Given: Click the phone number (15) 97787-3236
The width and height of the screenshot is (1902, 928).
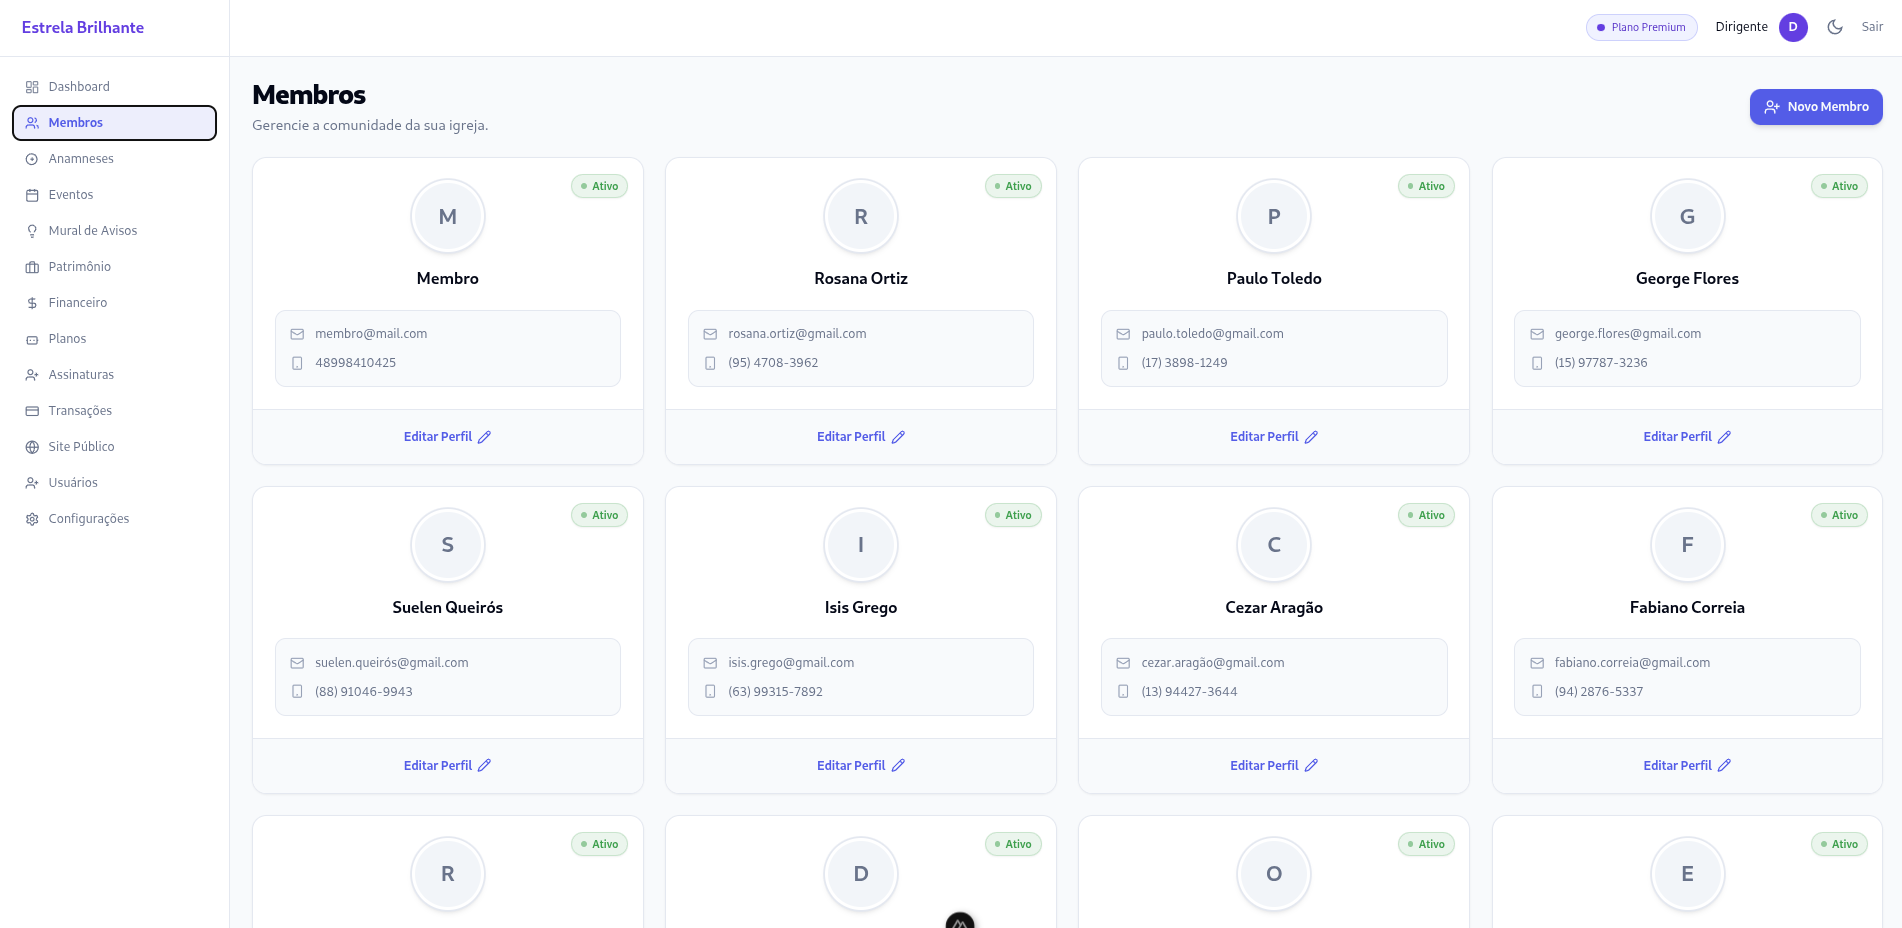Looking at the screenshot, I should pyautogui.click(x=1601, y=363).
